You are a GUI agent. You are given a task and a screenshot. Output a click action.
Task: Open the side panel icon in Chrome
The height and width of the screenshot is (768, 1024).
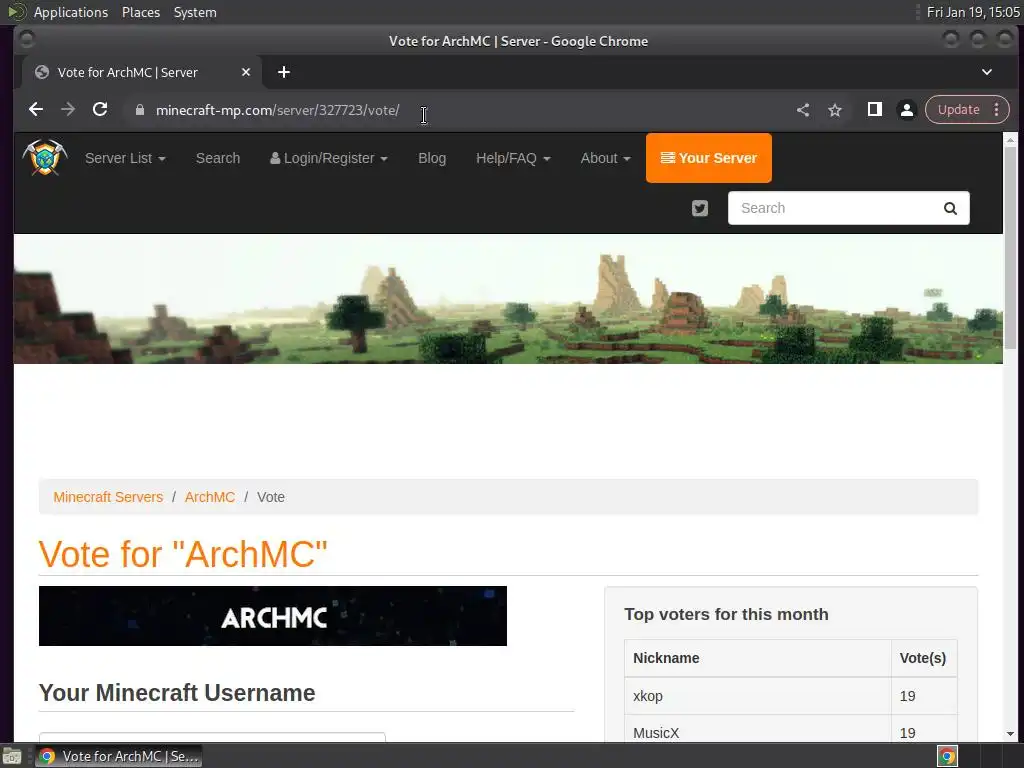(x=874, y=110)
